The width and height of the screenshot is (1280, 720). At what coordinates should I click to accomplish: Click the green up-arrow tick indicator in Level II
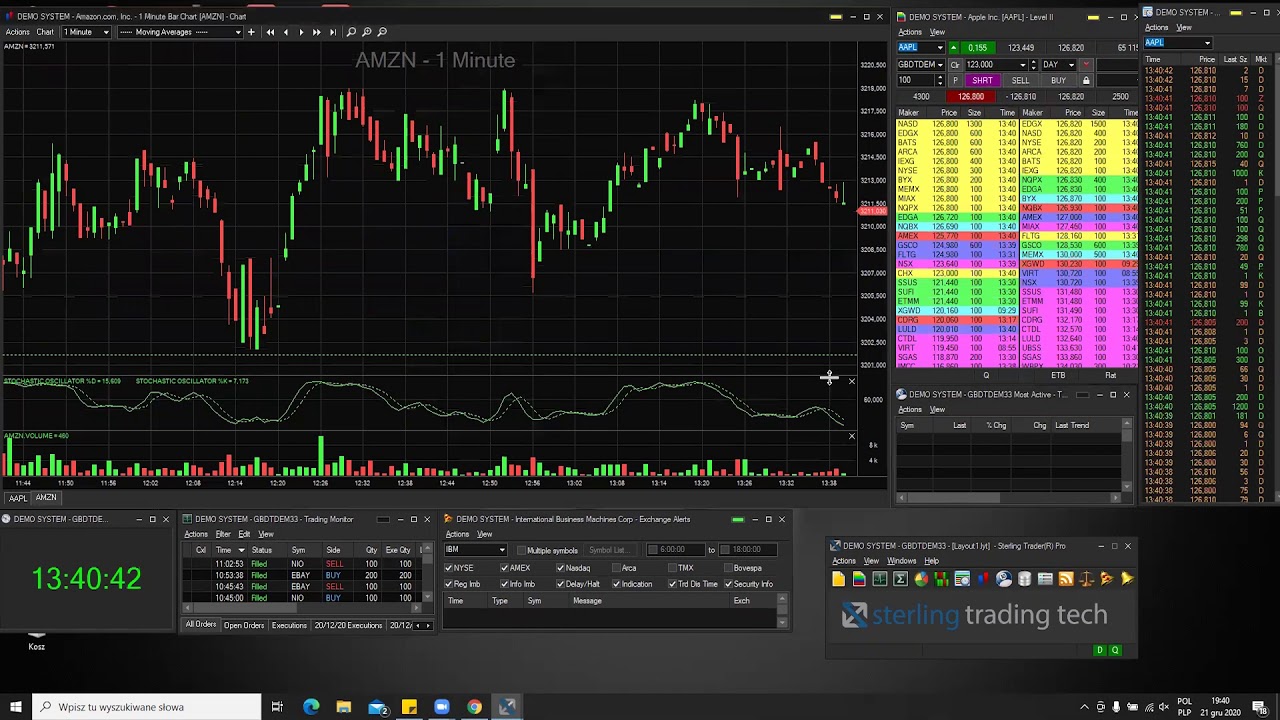(953, 48)
